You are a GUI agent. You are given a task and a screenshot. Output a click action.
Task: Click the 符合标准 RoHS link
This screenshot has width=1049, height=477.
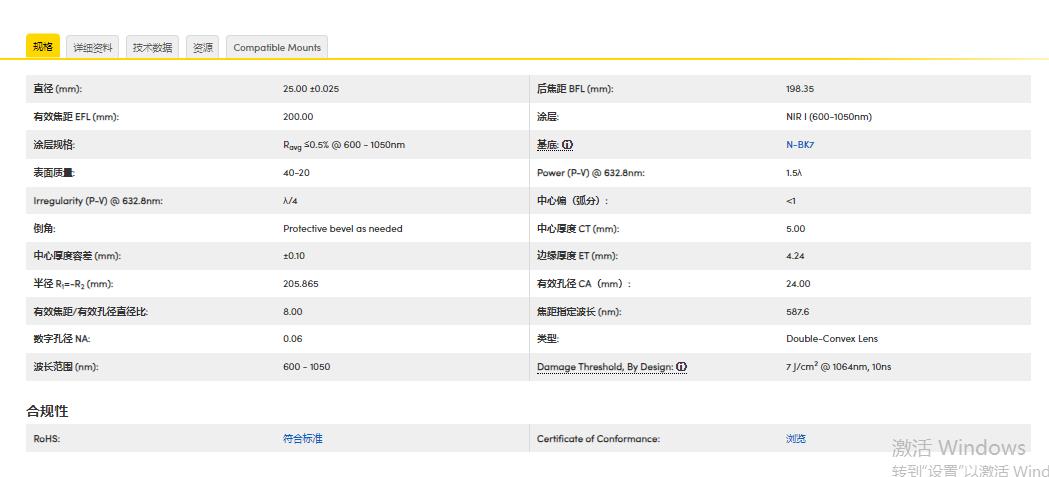tap(302, 439)
